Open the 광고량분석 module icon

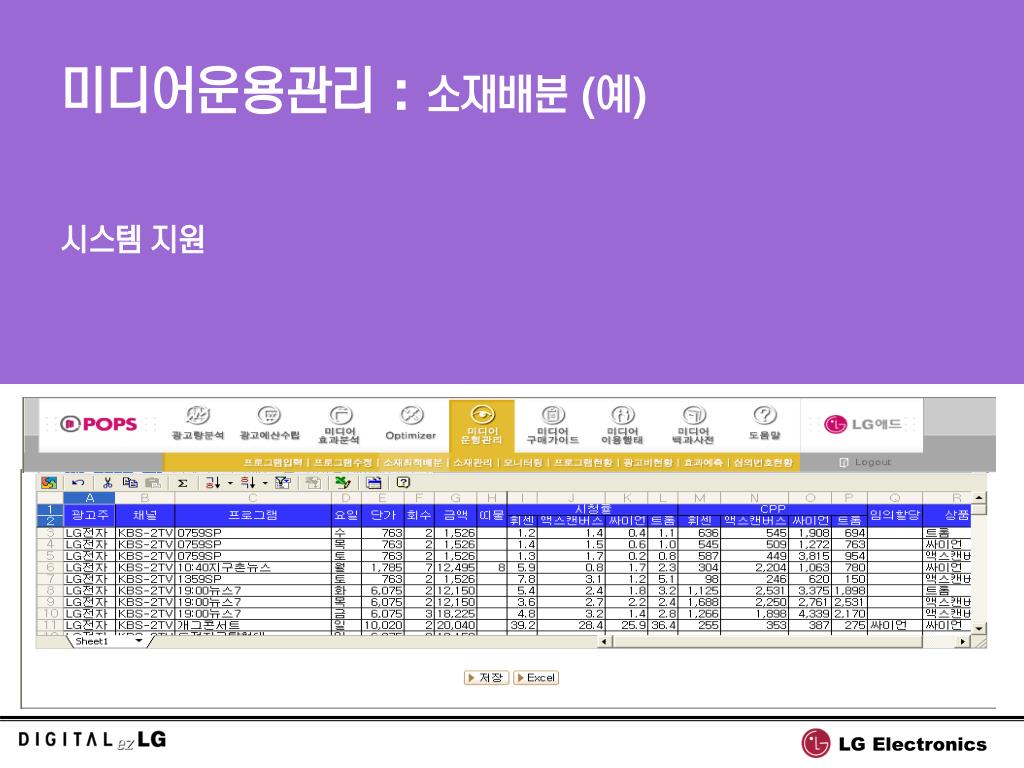[x=198, y=423]
